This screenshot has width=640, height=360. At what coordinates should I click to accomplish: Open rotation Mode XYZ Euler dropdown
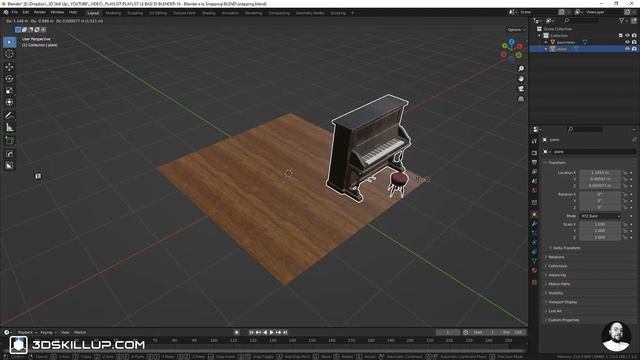click(600, 216)
